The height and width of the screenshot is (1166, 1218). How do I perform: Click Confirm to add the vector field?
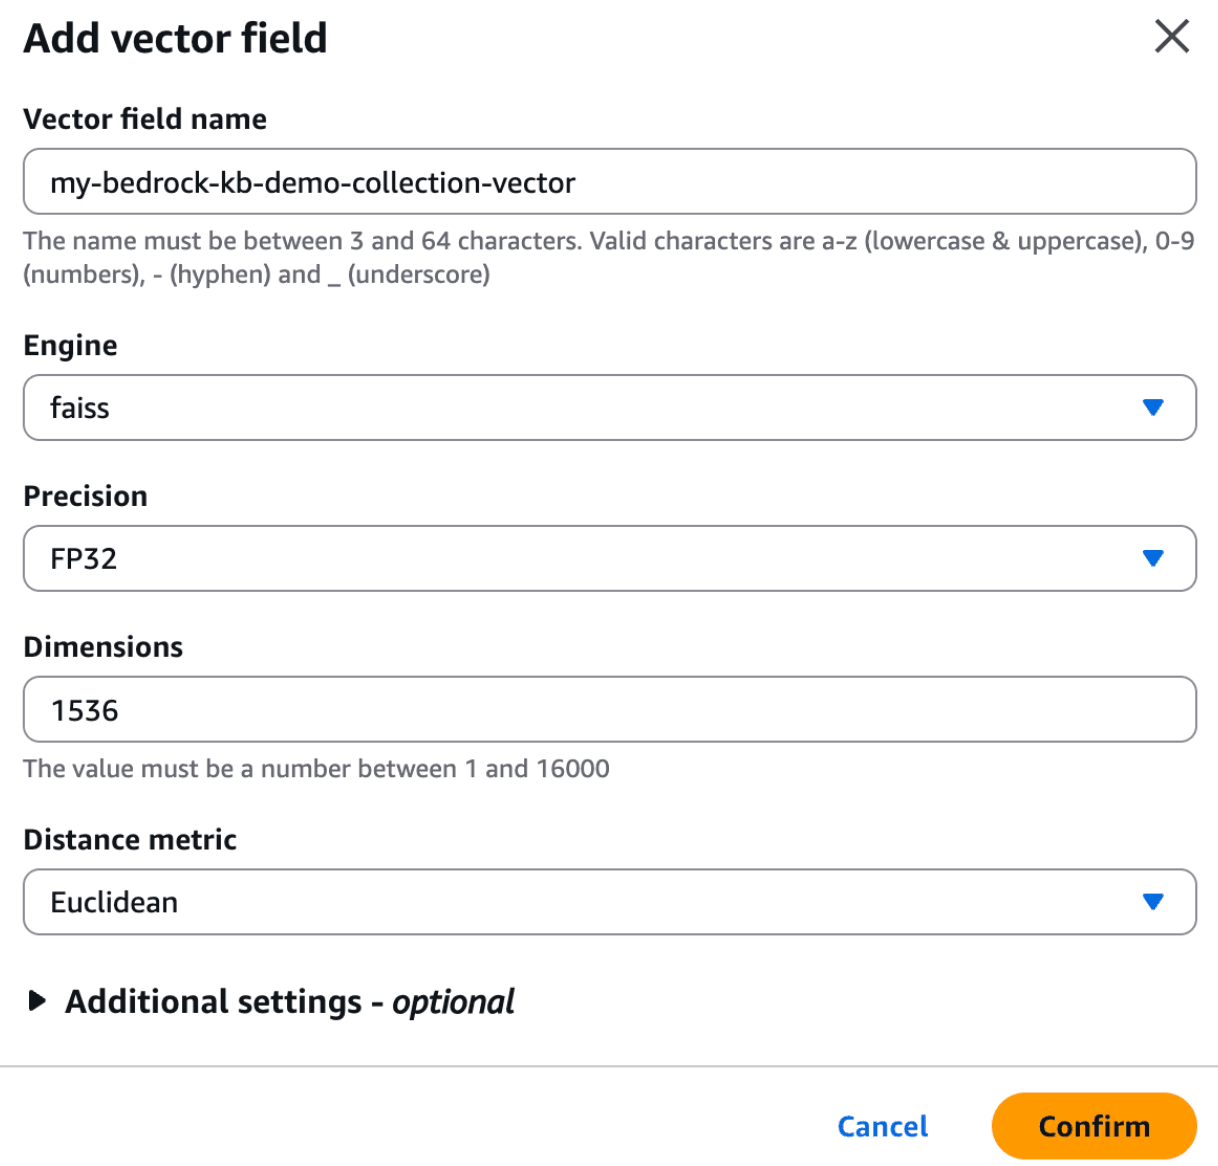pyautogui.click(x=1094, y=1125)
